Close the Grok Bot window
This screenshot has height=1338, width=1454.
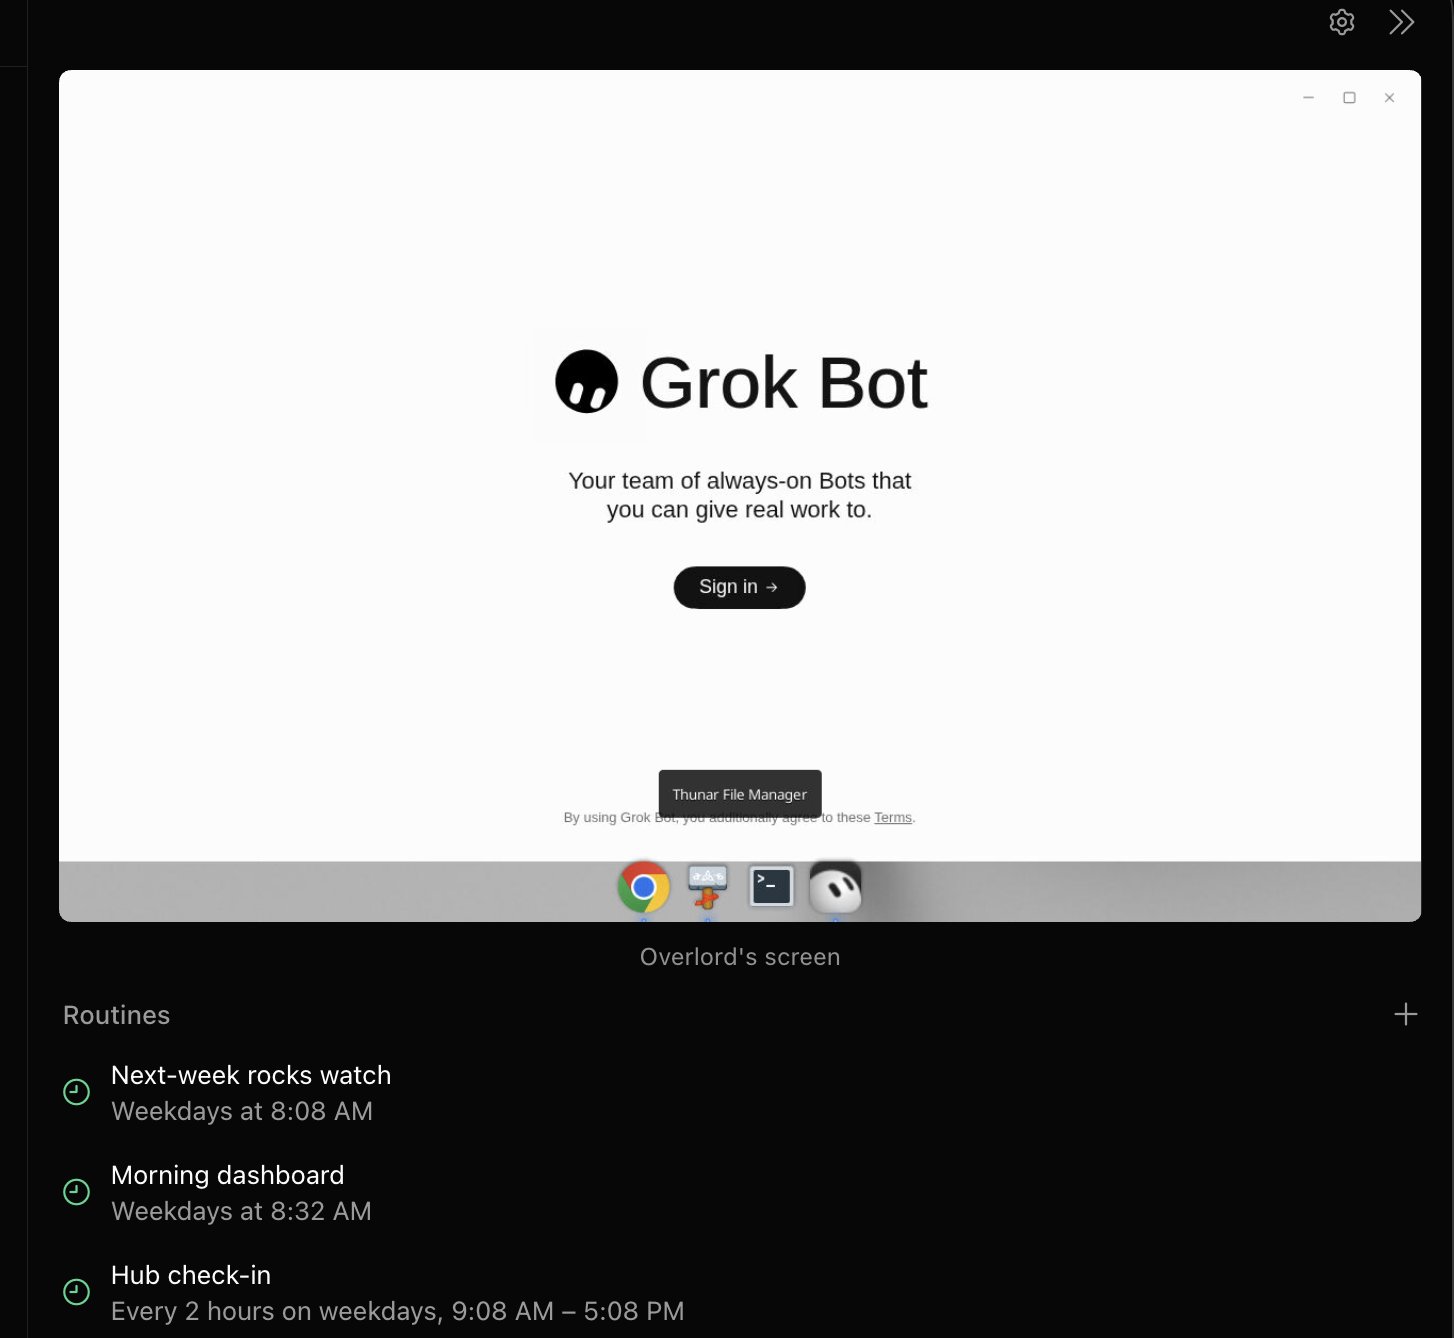tap(1389, 97)
